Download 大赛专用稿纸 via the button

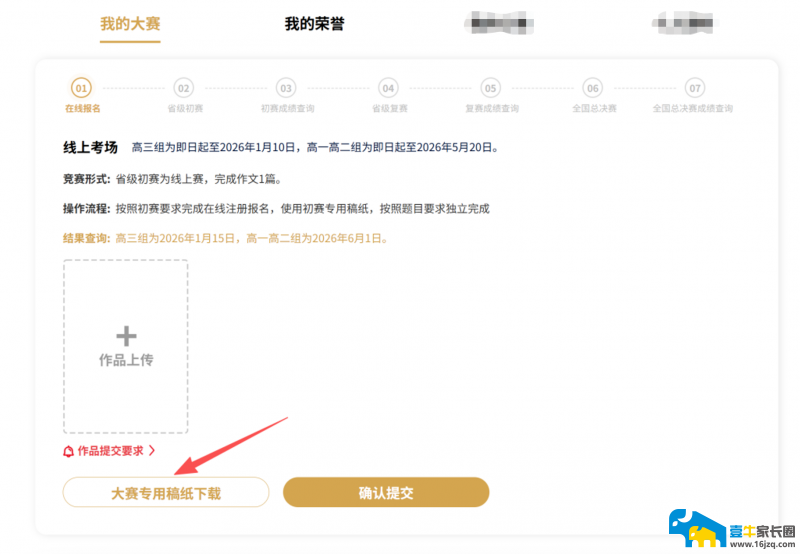point(166,492)
